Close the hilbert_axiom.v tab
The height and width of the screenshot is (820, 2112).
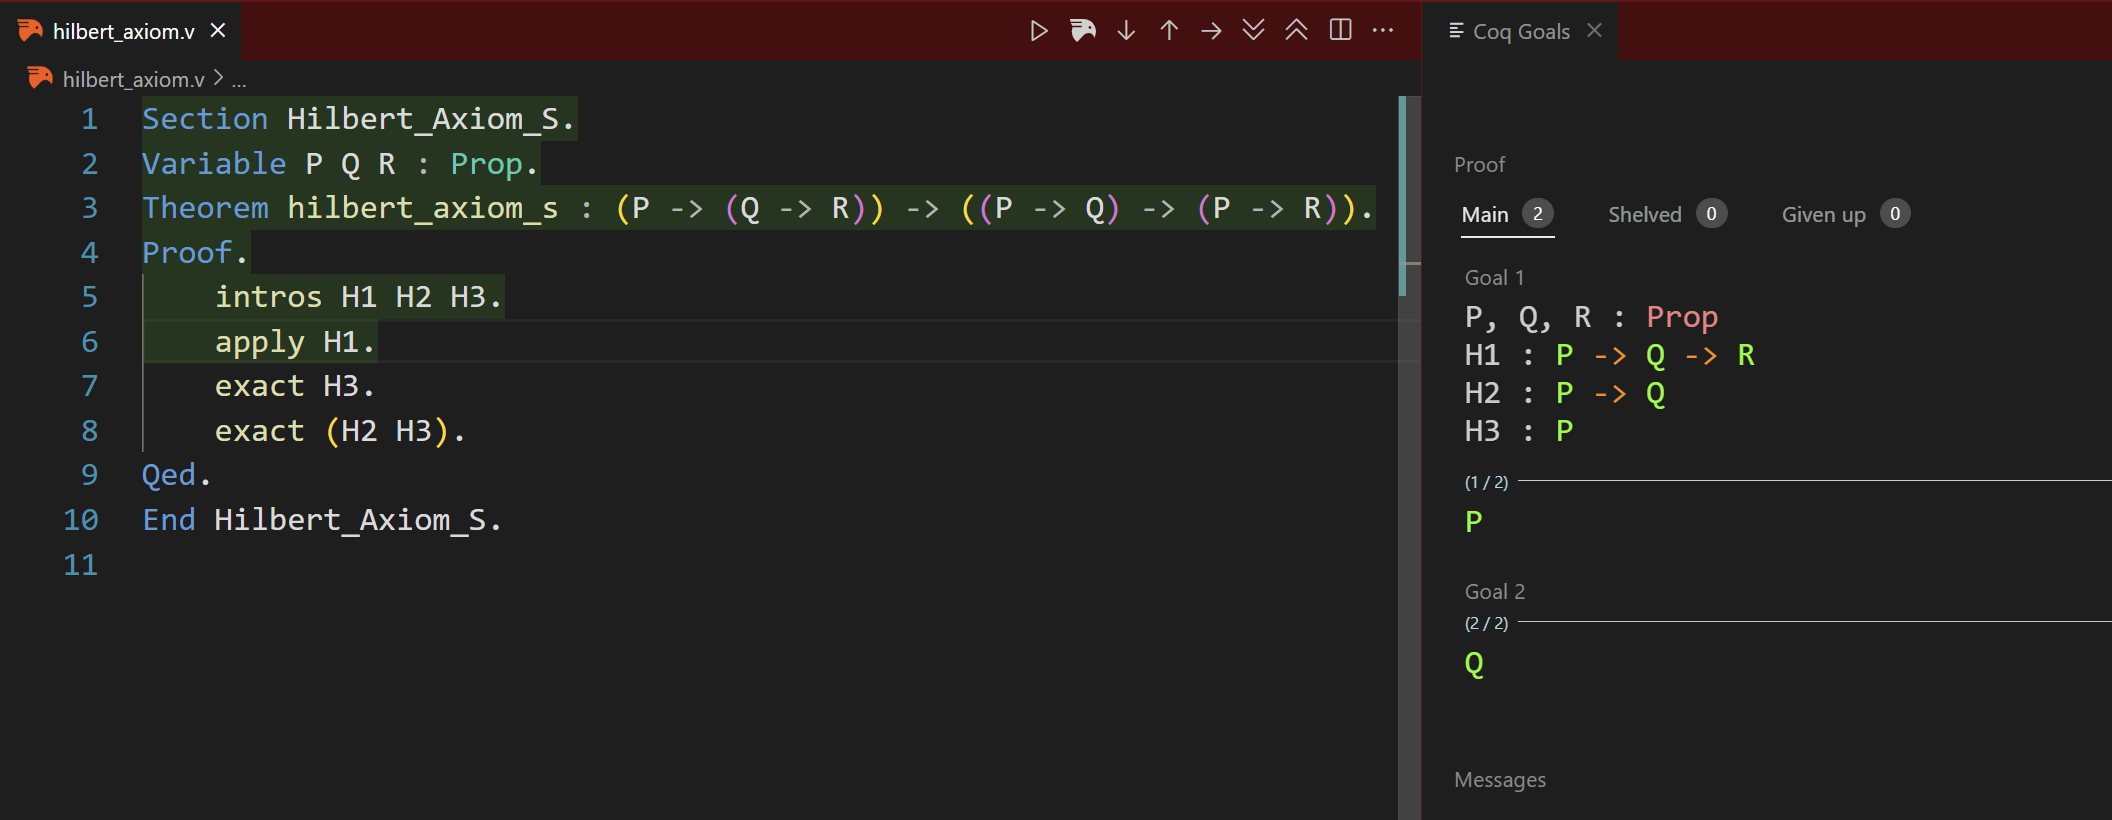[218, 32]
